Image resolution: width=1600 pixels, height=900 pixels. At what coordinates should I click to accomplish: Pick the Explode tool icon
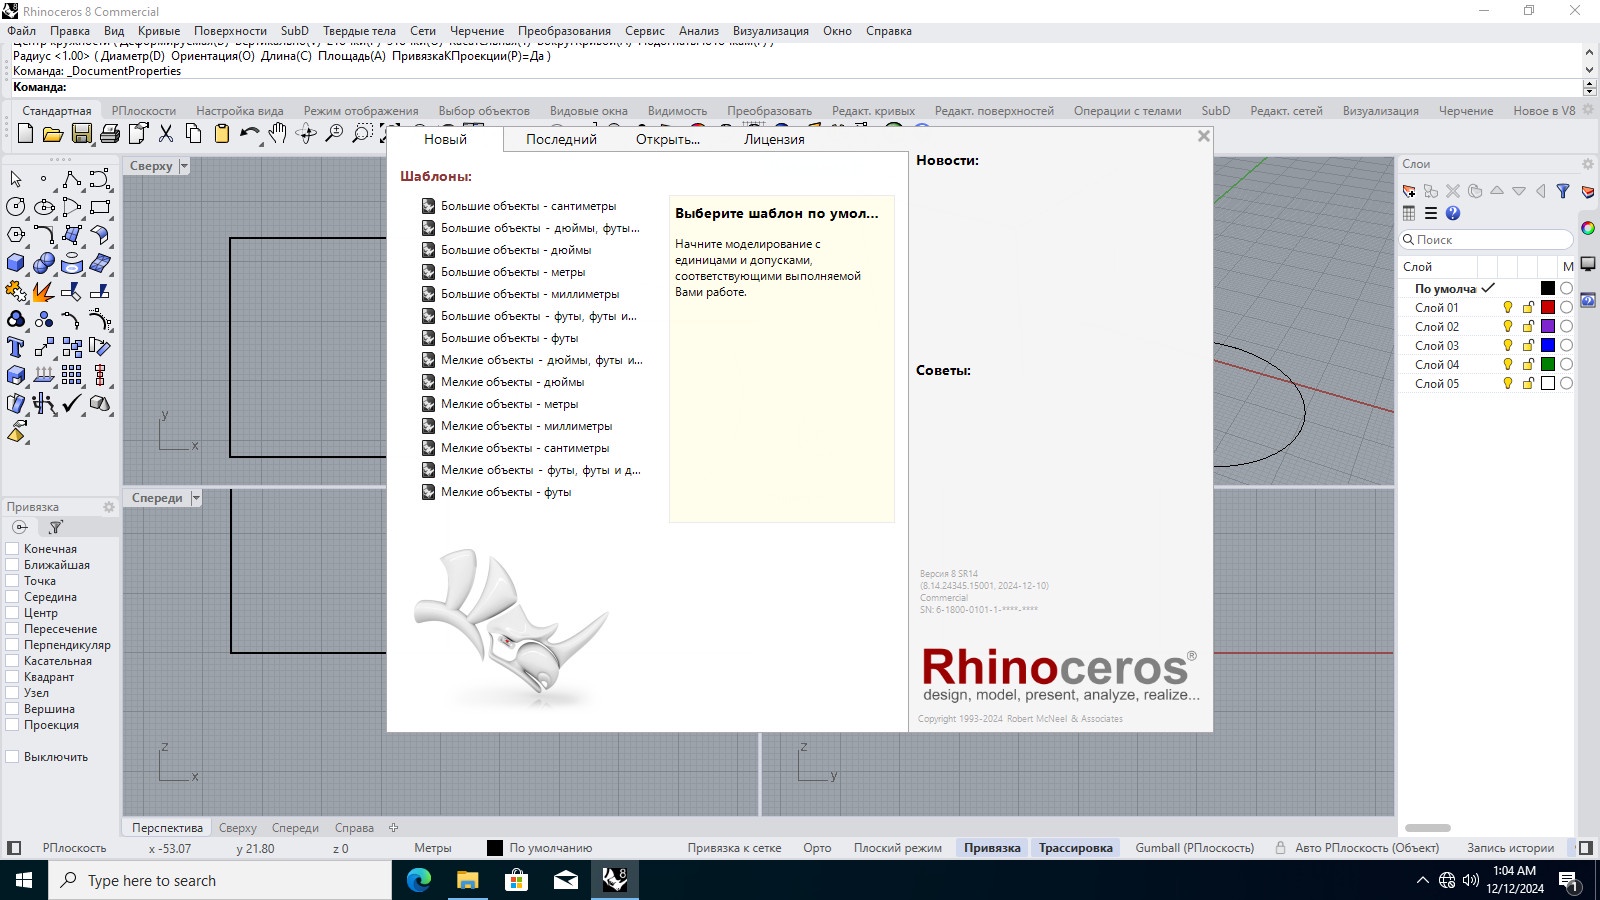pos(44,292)
